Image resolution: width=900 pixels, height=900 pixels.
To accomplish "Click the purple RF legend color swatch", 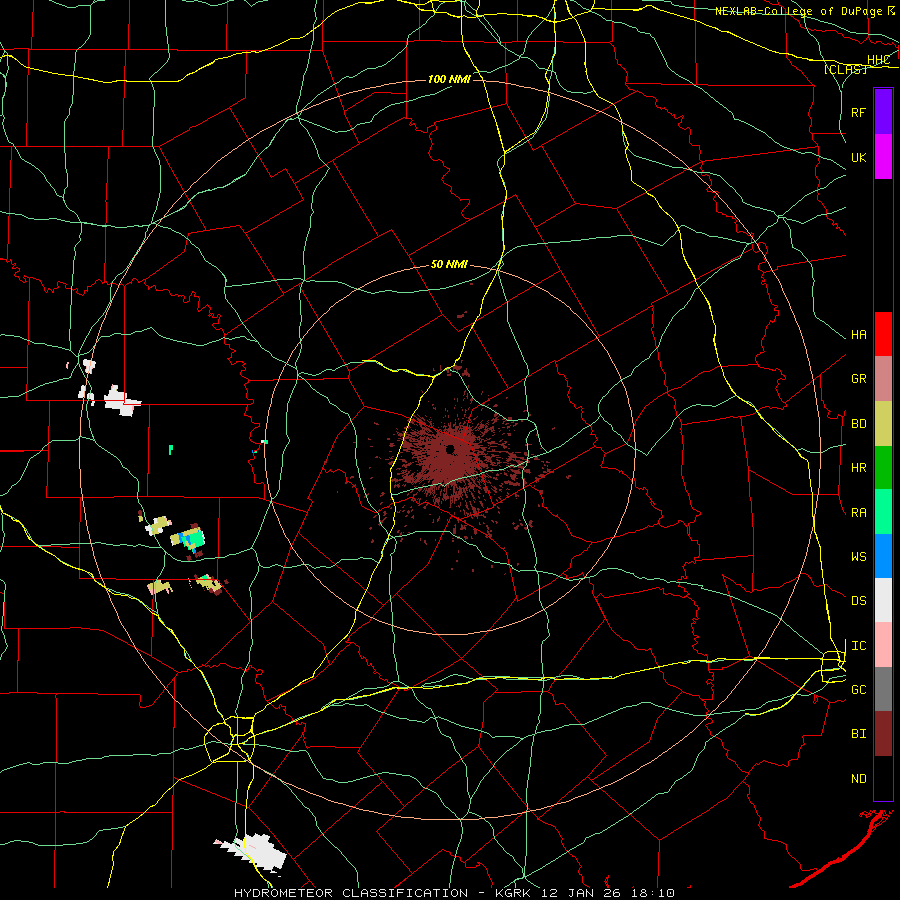I will point(883,111).
